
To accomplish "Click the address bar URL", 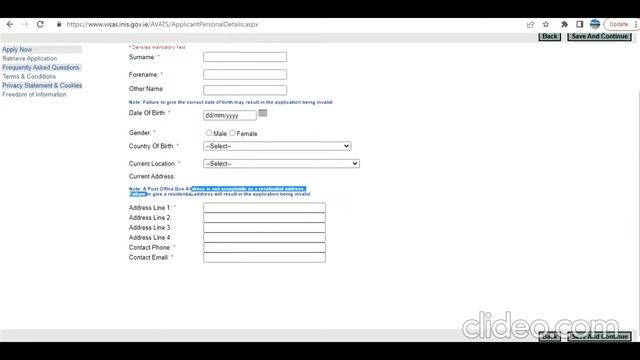I will click(162, 24).
